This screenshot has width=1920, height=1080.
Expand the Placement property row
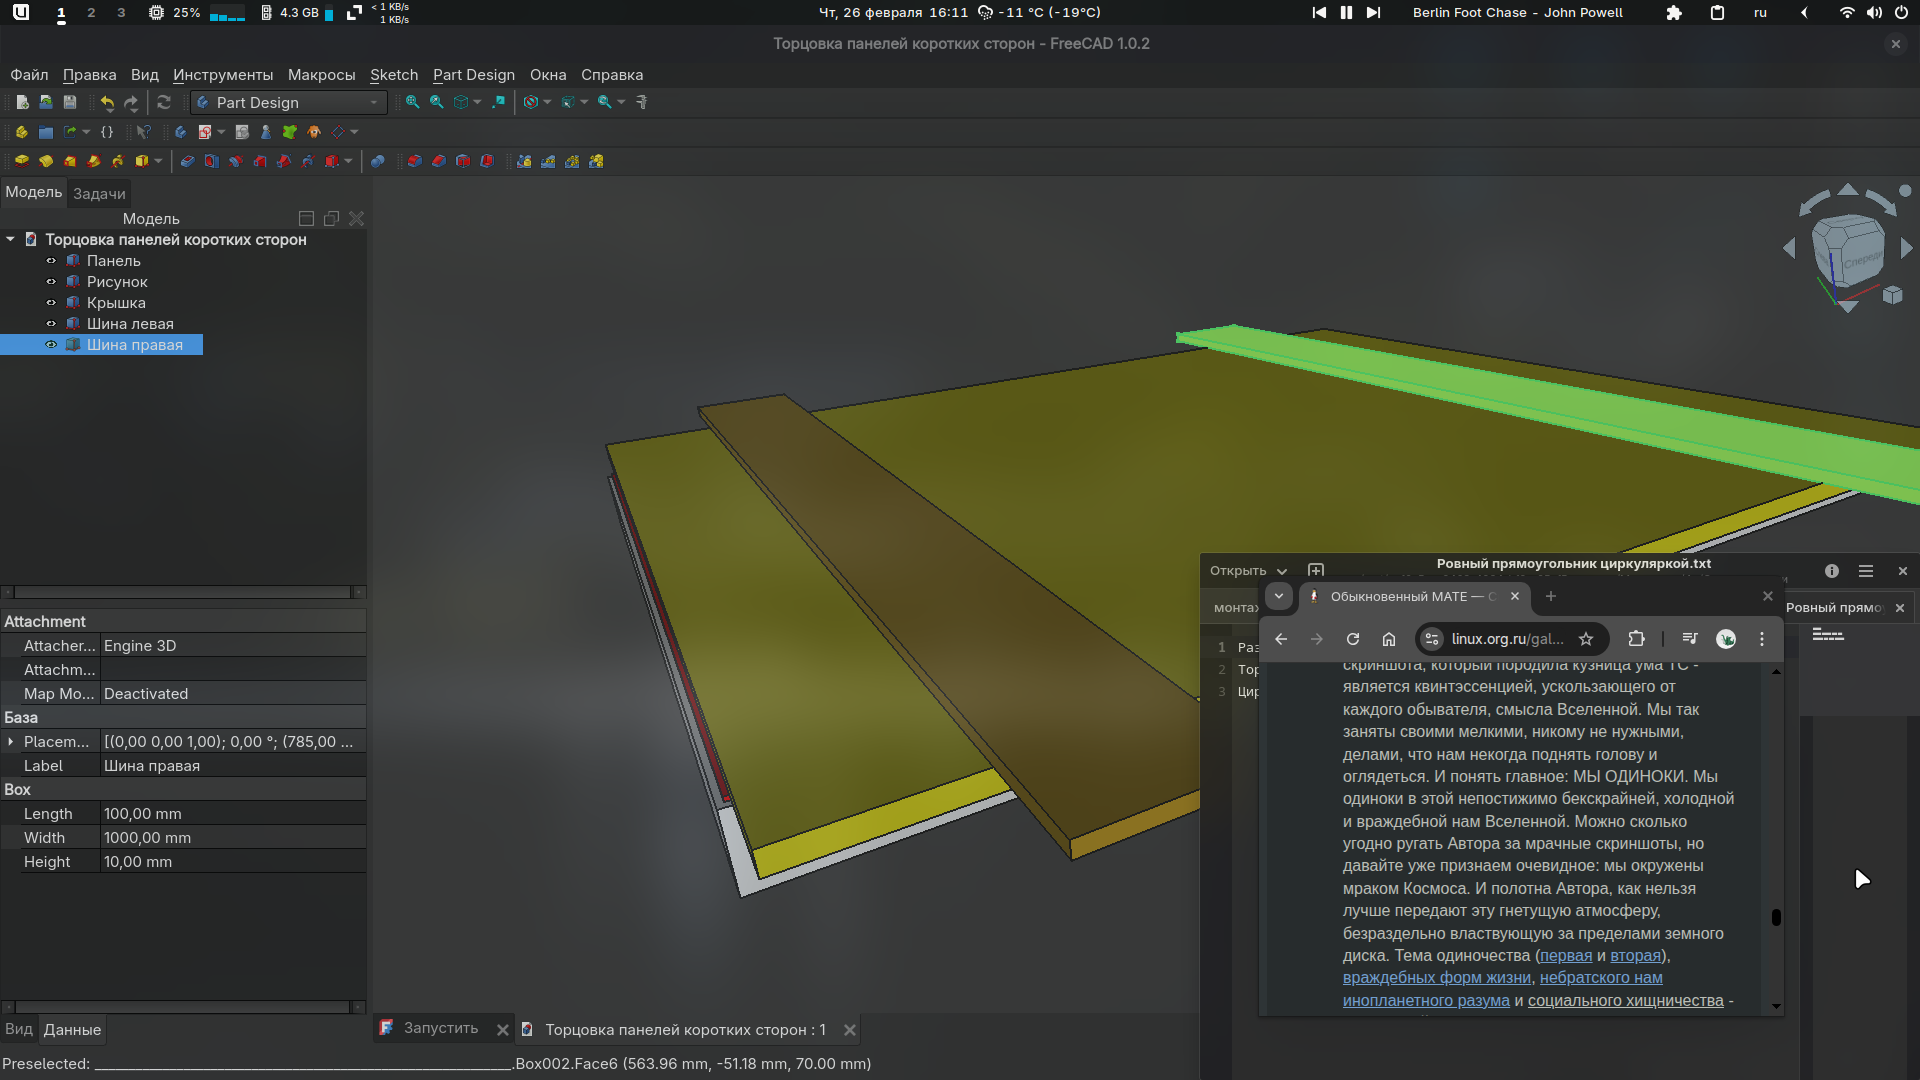[x=11, y=742]
